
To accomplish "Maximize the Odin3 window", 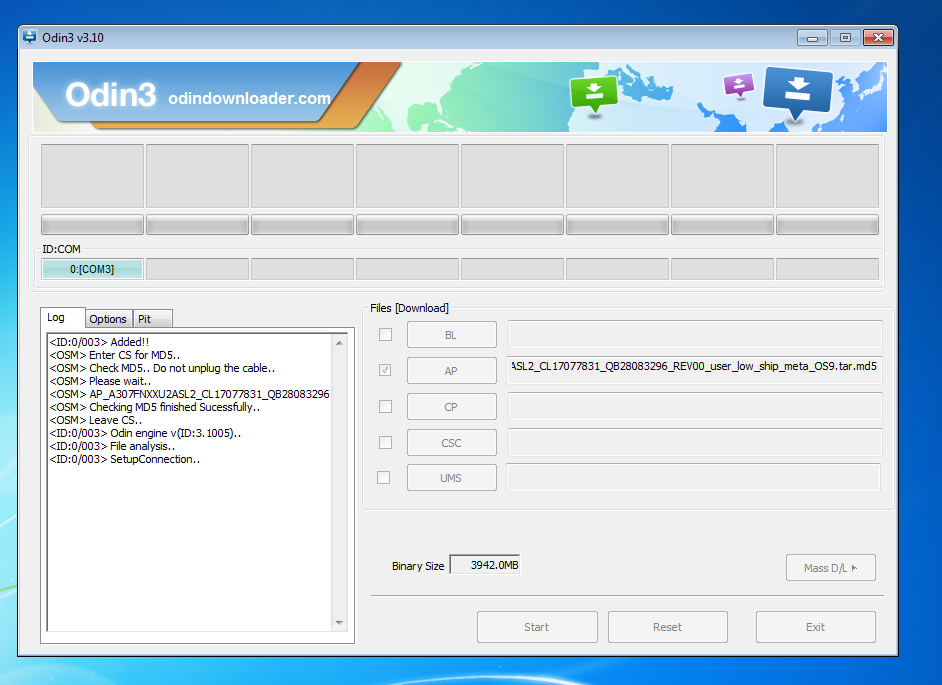I will 845,38.
